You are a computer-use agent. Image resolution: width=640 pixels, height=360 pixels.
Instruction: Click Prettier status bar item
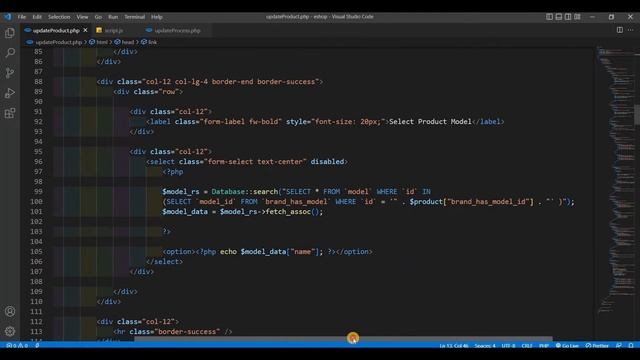pos(597,345)
